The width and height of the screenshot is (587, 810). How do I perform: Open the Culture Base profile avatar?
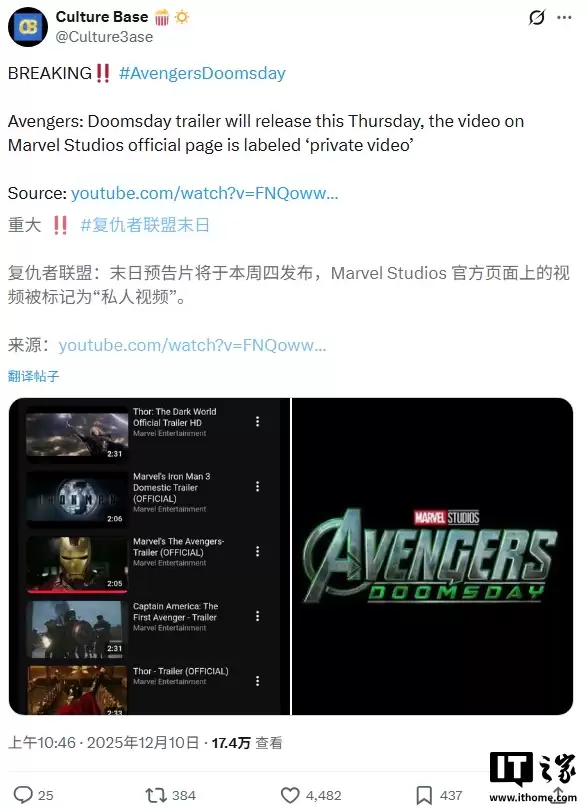pos(28,27)
